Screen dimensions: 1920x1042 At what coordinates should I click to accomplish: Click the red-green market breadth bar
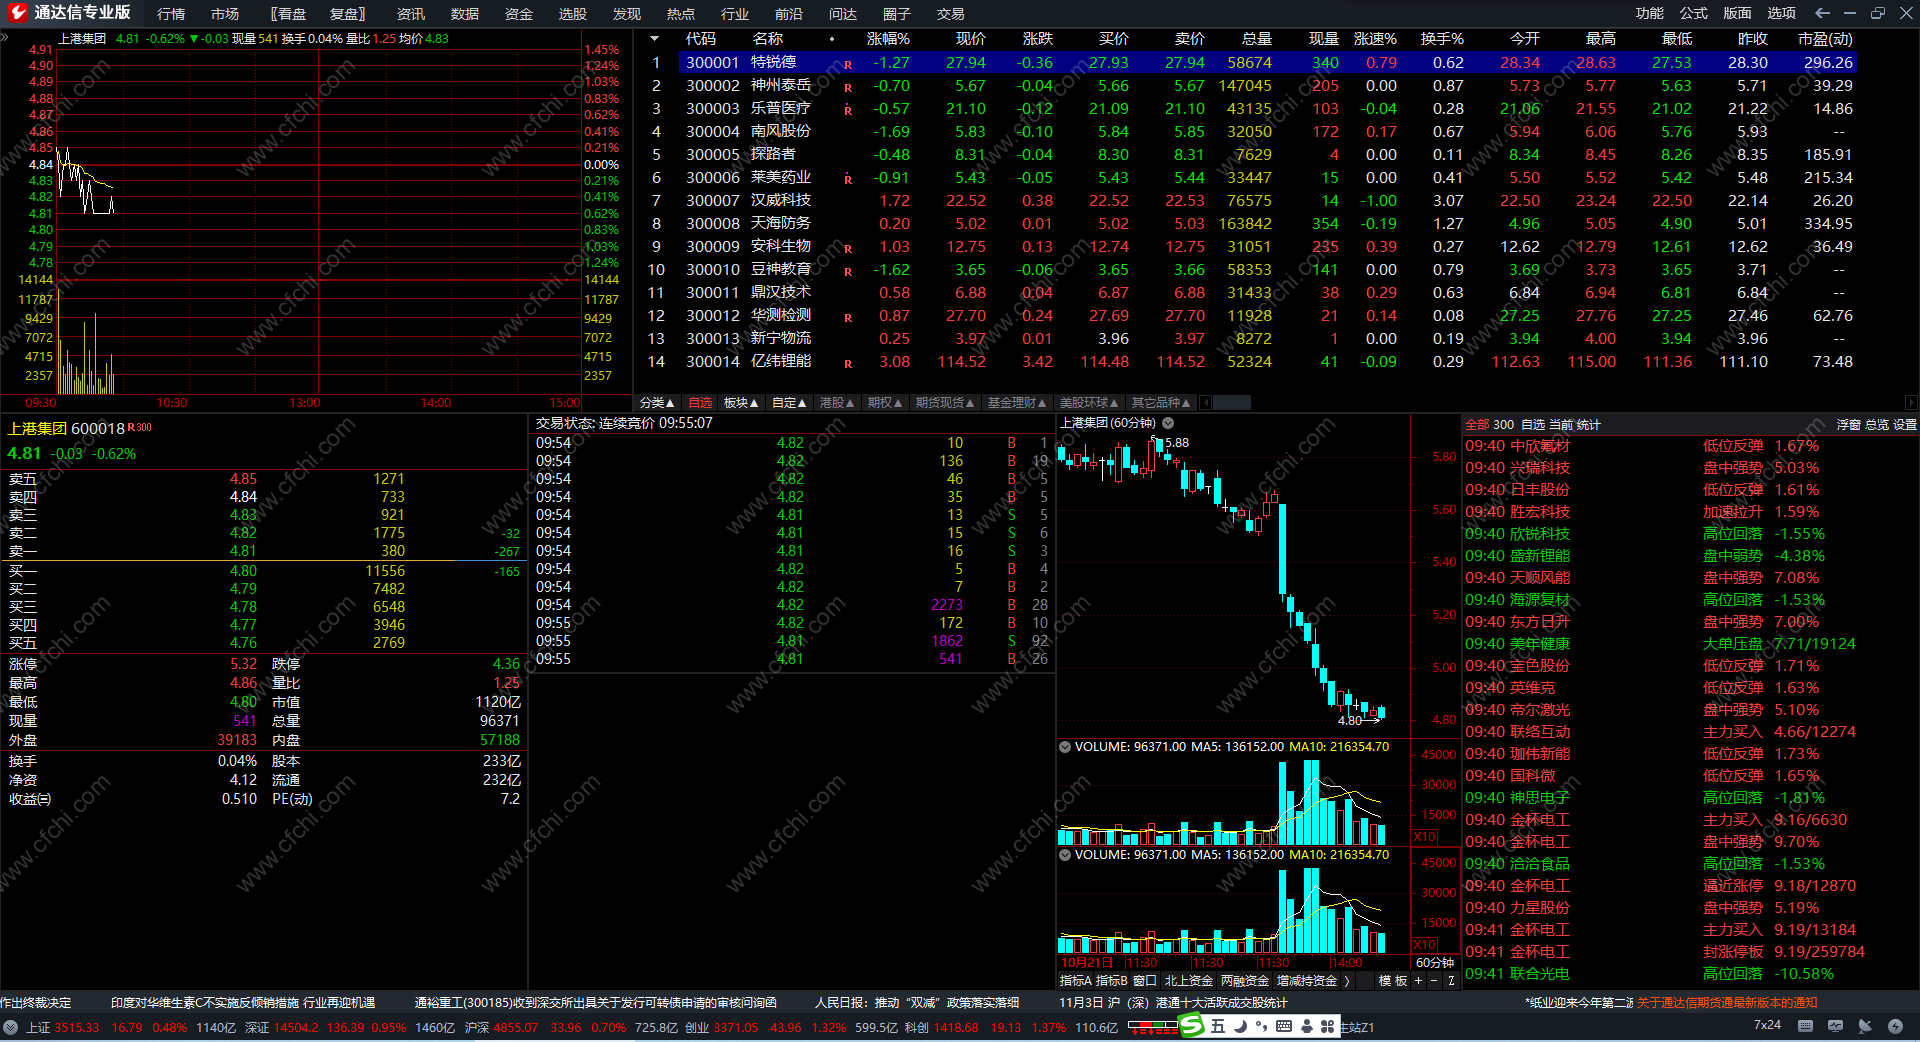1153,1026
